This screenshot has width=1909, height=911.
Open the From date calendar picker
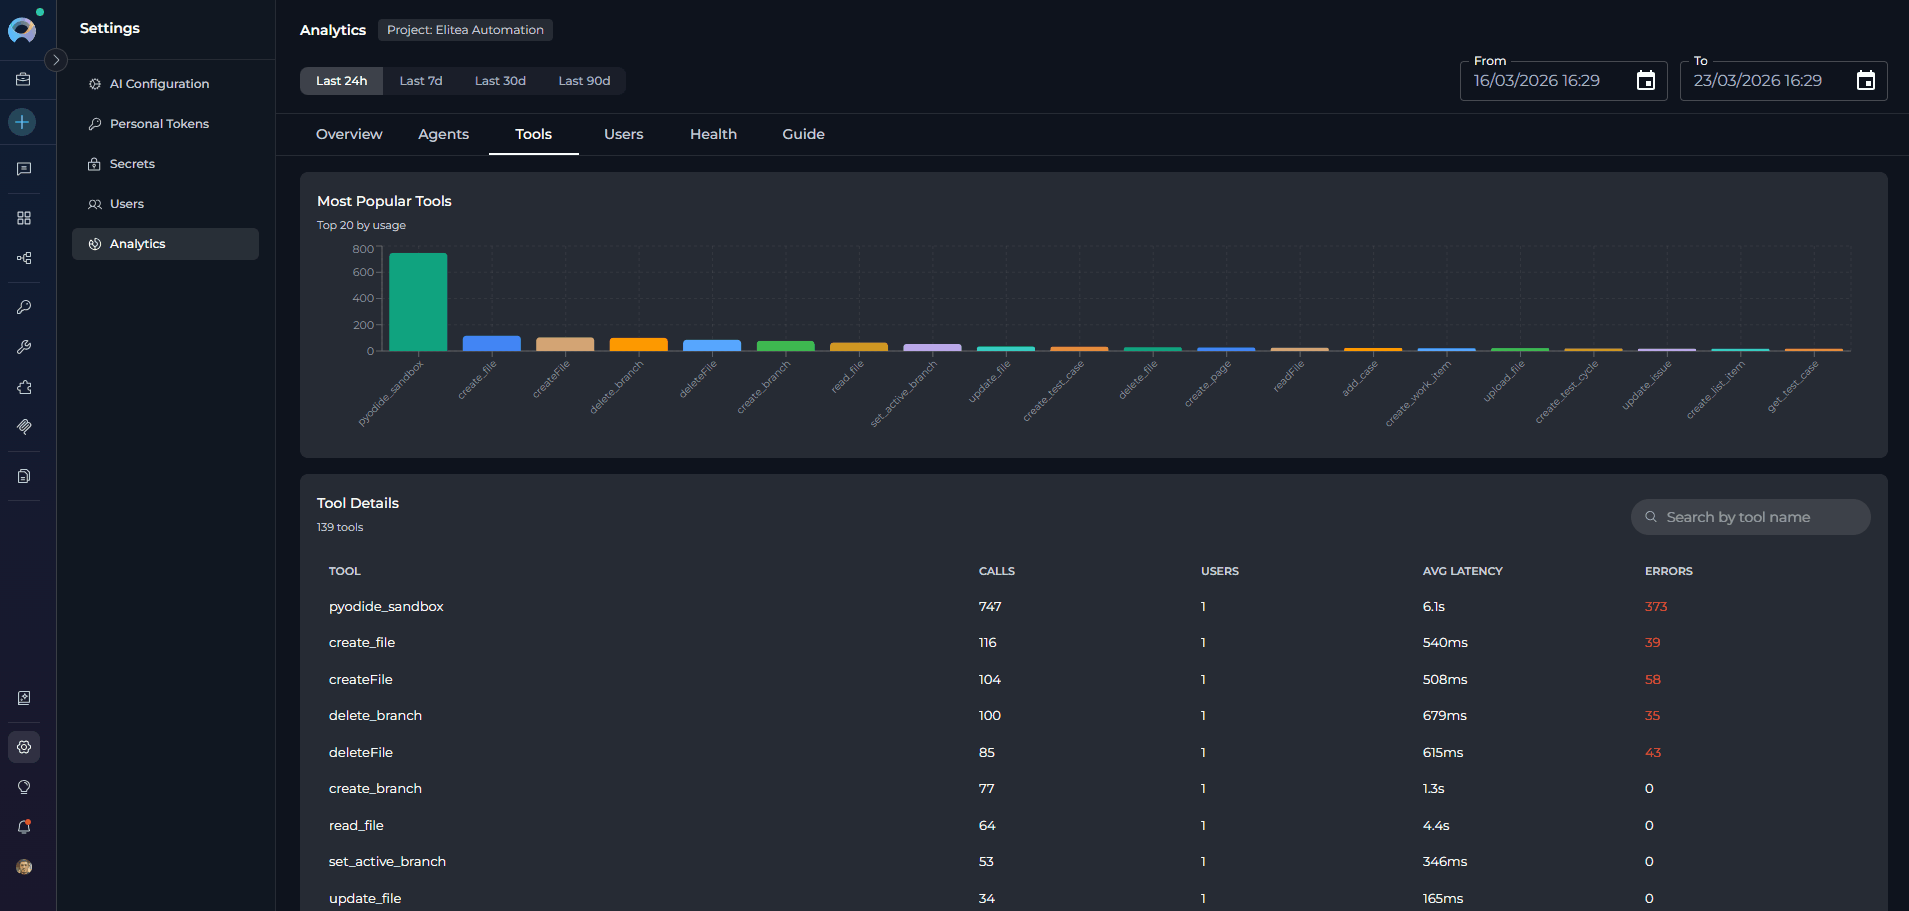pyautogui.click(x=1645, y=80)
